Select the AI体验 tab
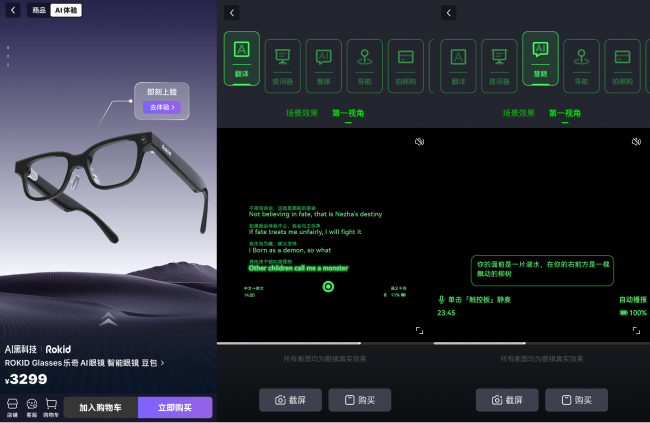This screenshot has width=650, height=423. point(66,10)
